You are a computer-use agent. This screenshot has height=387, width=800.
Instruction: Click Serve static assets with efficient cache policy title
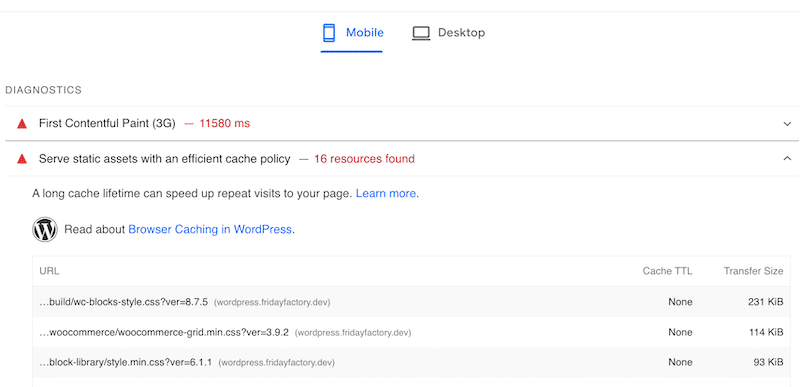click(x=164, y=159)
